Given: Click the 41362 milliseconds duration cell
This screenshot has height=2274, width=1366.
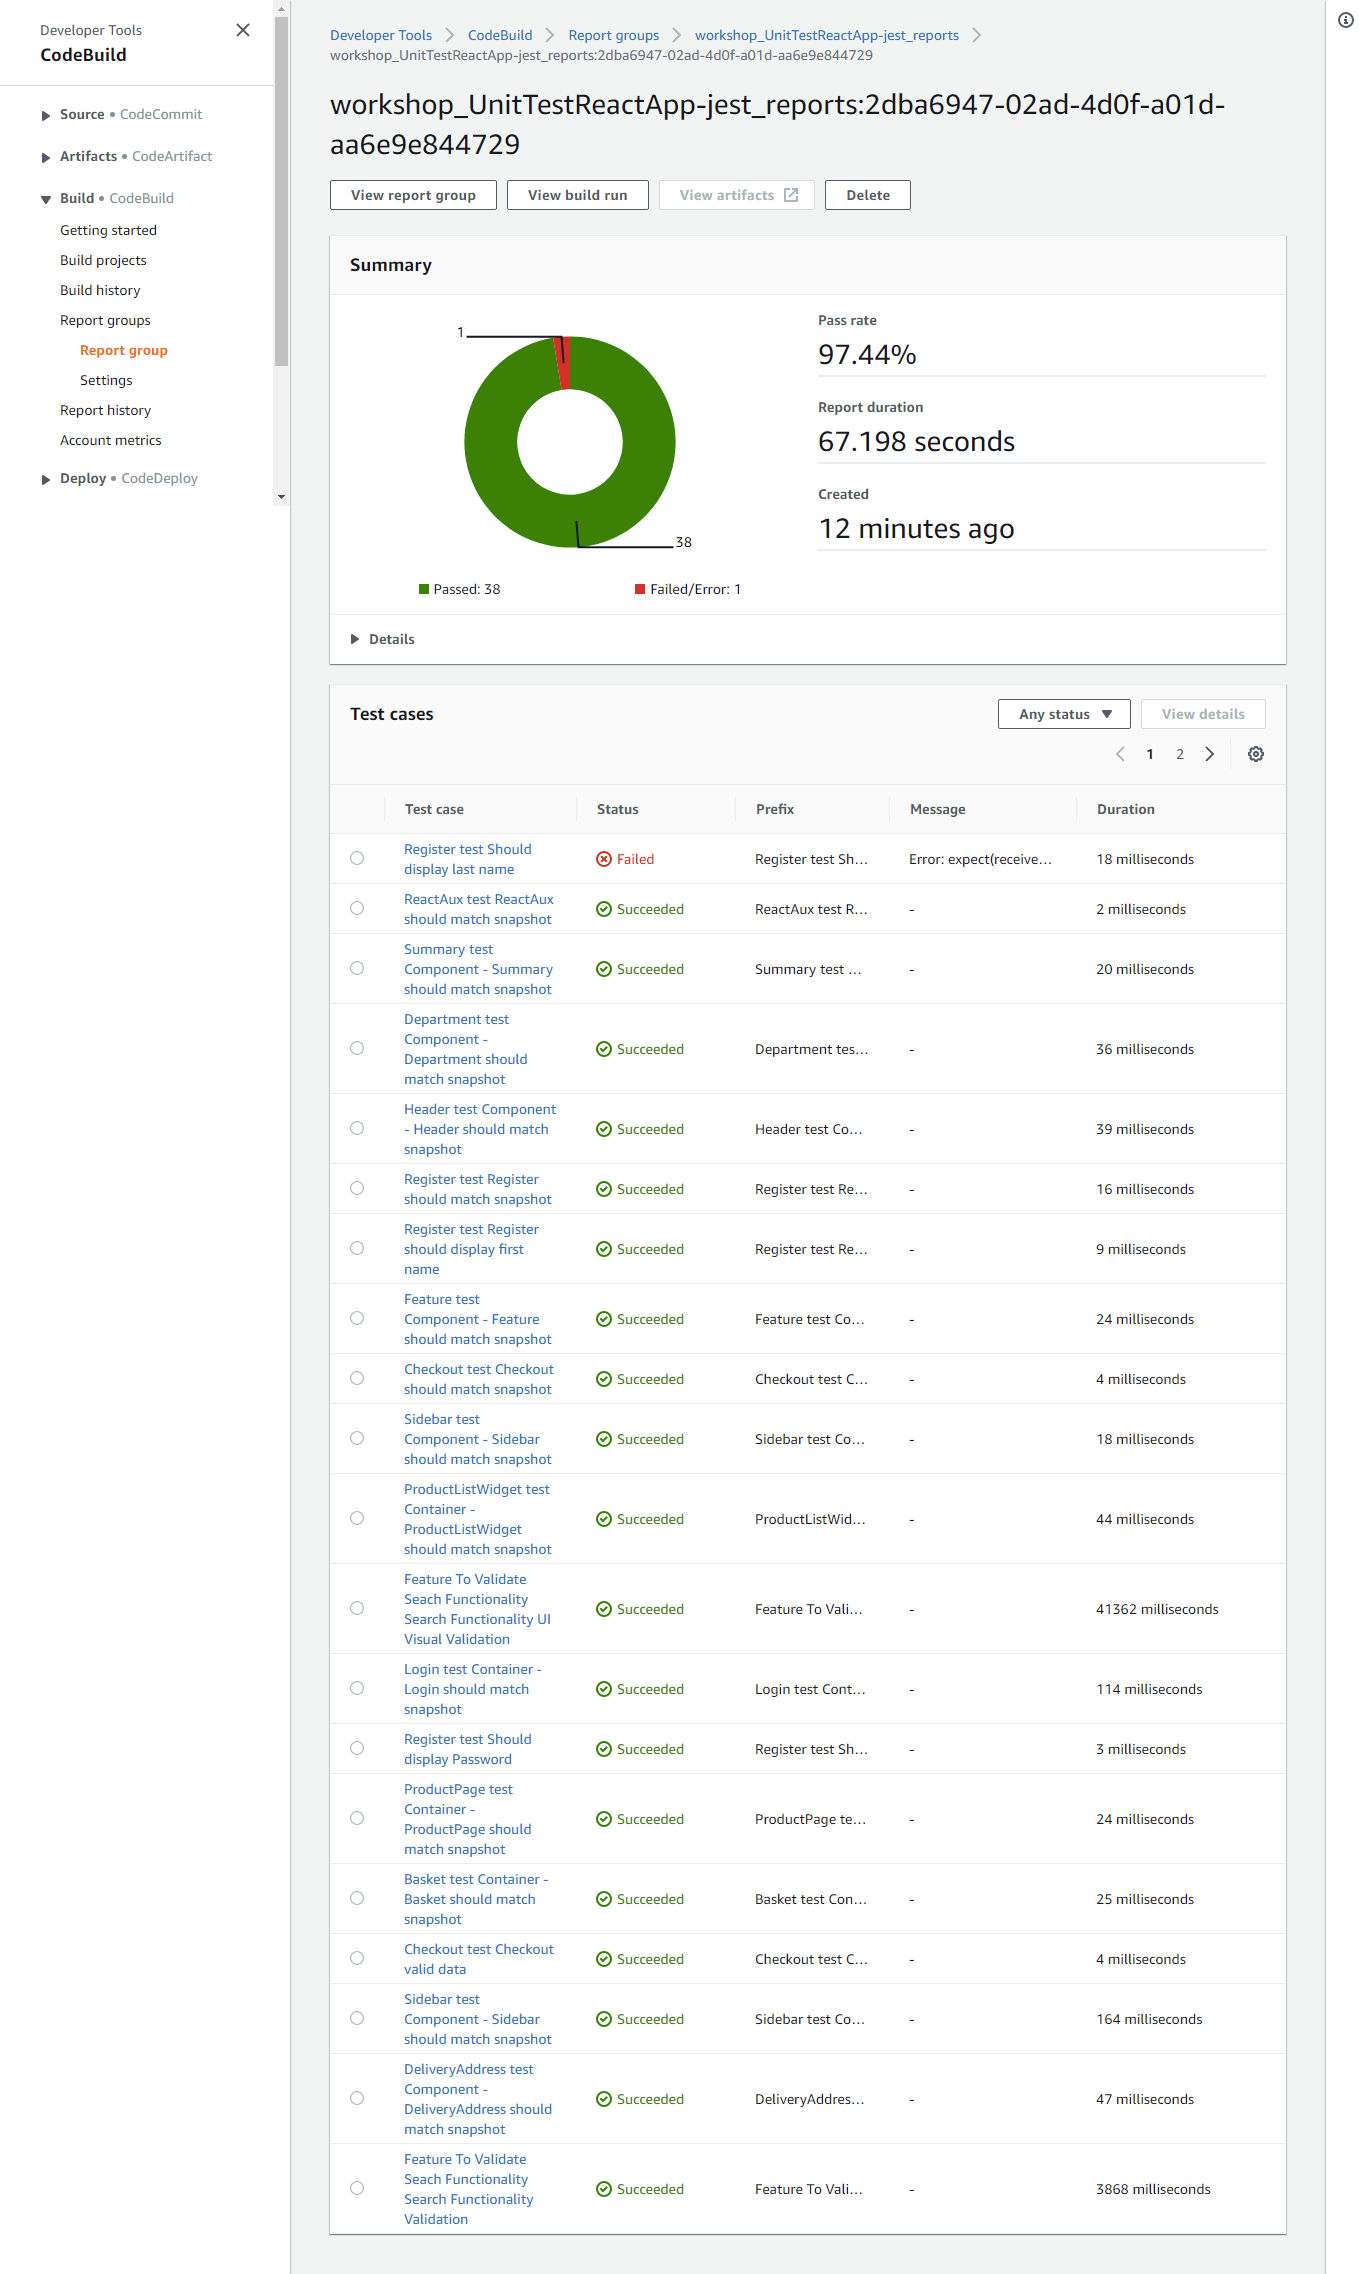Looking at the screenshot, I should [1157, 1609].
